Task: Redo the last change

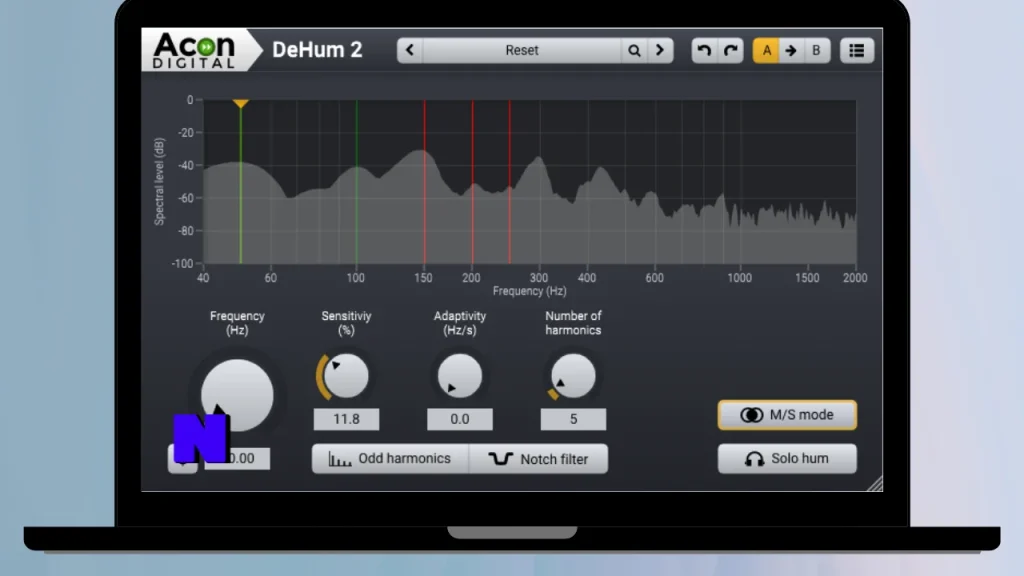Action: click(x=731, y=50)
